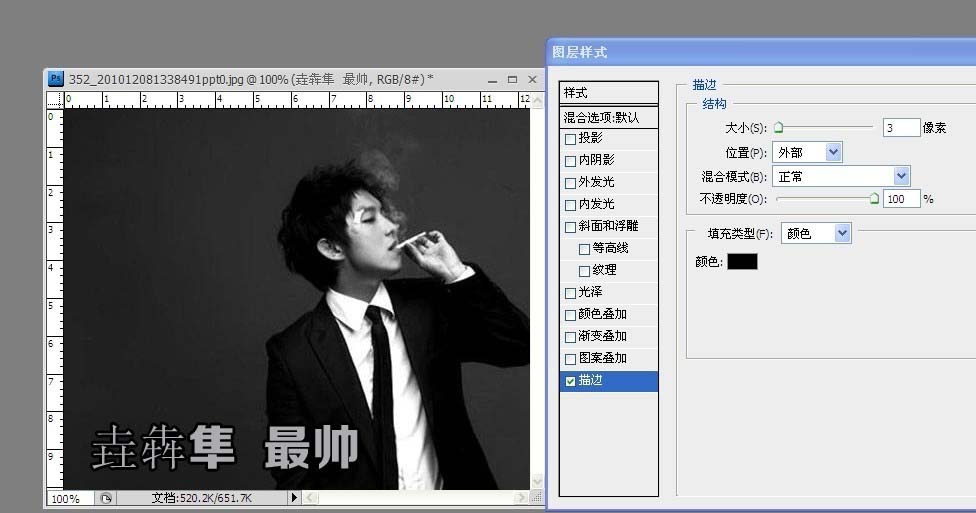976x513 pixels.
Task: Minimize the document window
Action: pos(492,80)
